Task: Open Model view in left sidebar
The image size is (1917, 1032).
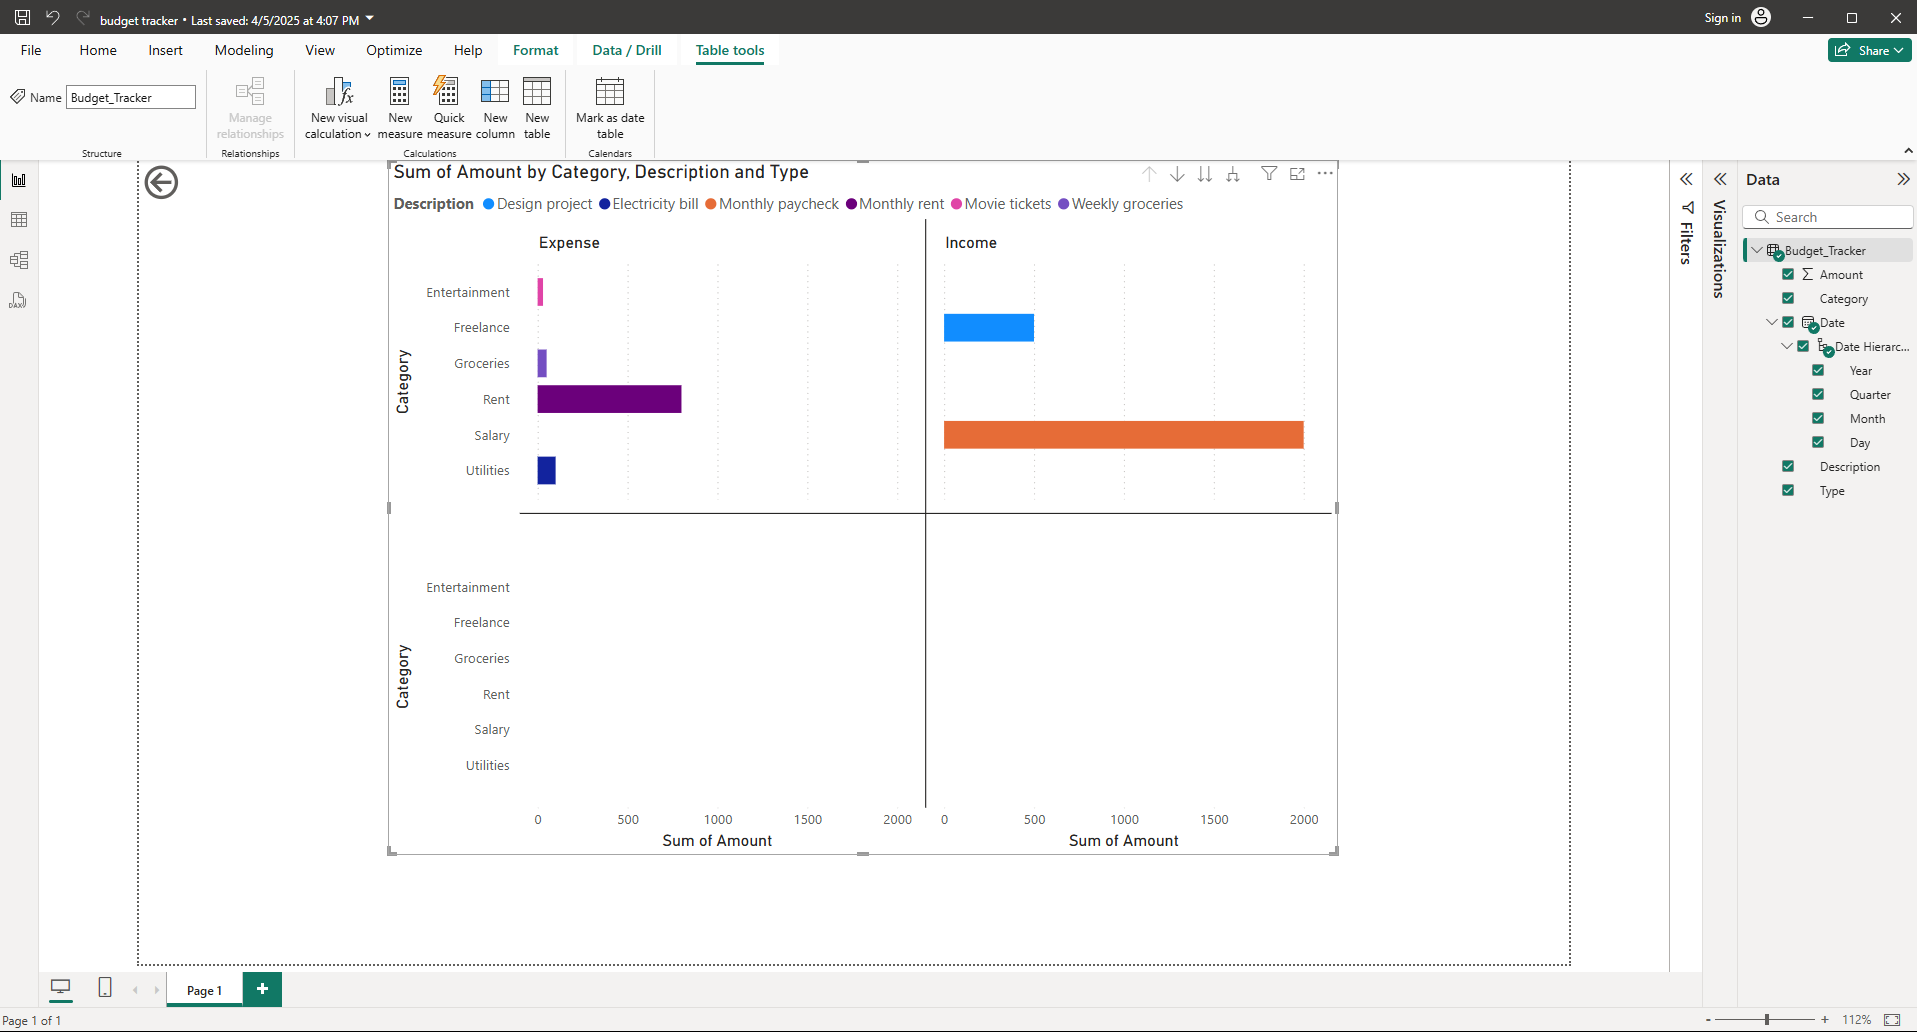Action: [19, 260]
